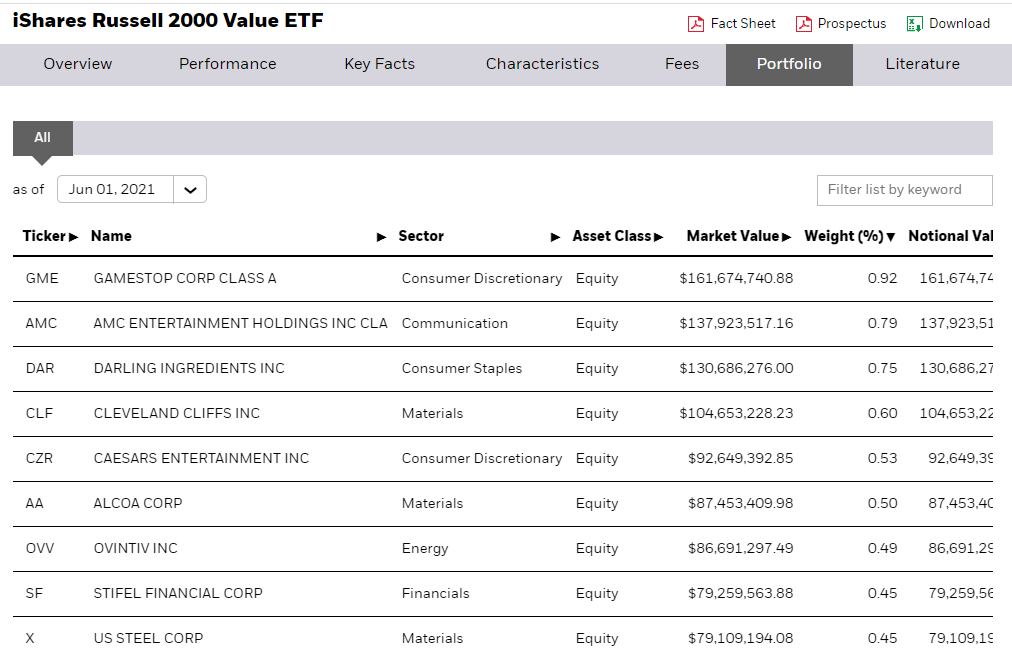
Task: Click AMC ENTERTAINMENT HOLDINGS INC CLA name
Action: pos(240,324)
